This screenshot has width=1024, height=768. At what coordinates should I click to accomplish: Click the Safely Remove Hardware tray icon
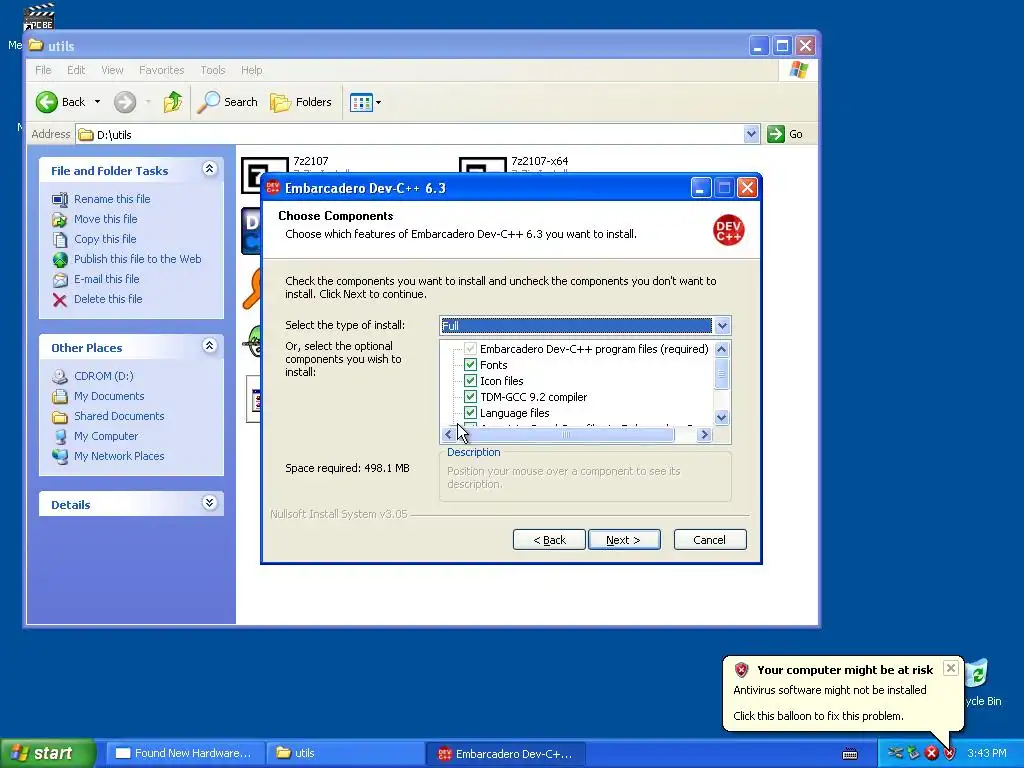(x=914, y=754)
